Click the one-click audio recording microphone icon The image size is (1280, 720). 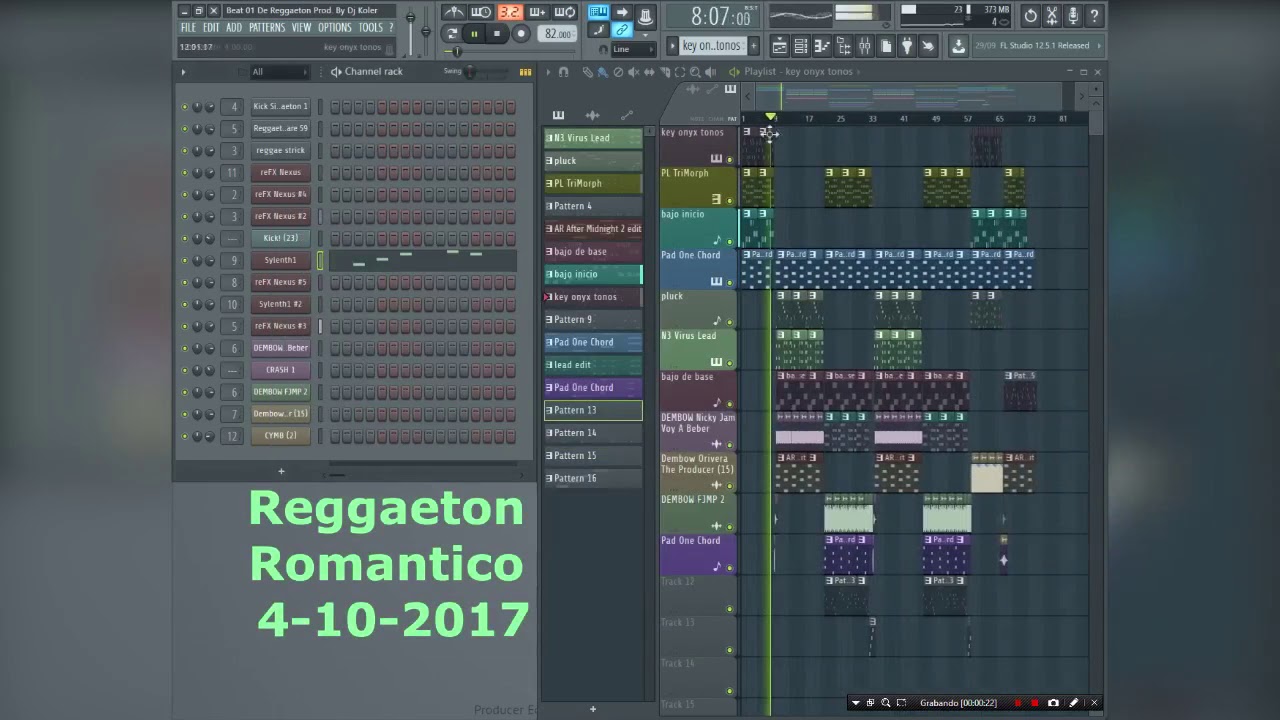pyautogui.click(x=1073, y=16)
